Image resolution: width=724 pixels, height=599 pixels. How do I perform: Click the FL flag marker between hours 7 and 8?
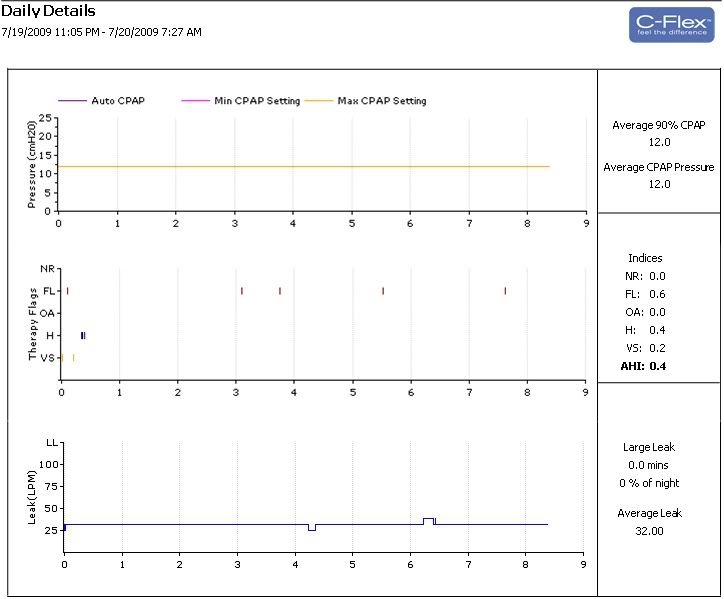pos(505,291)
